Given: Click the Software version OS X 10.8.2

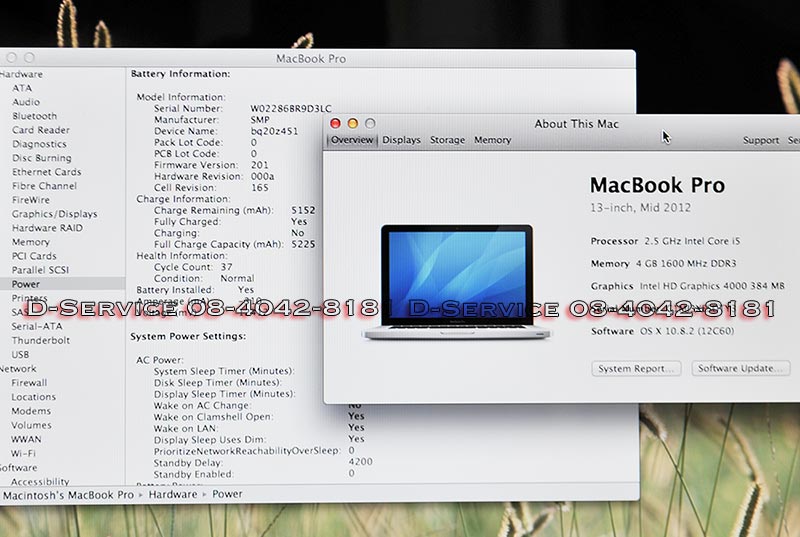Looking at the screenshot, I should click(687, 331).
